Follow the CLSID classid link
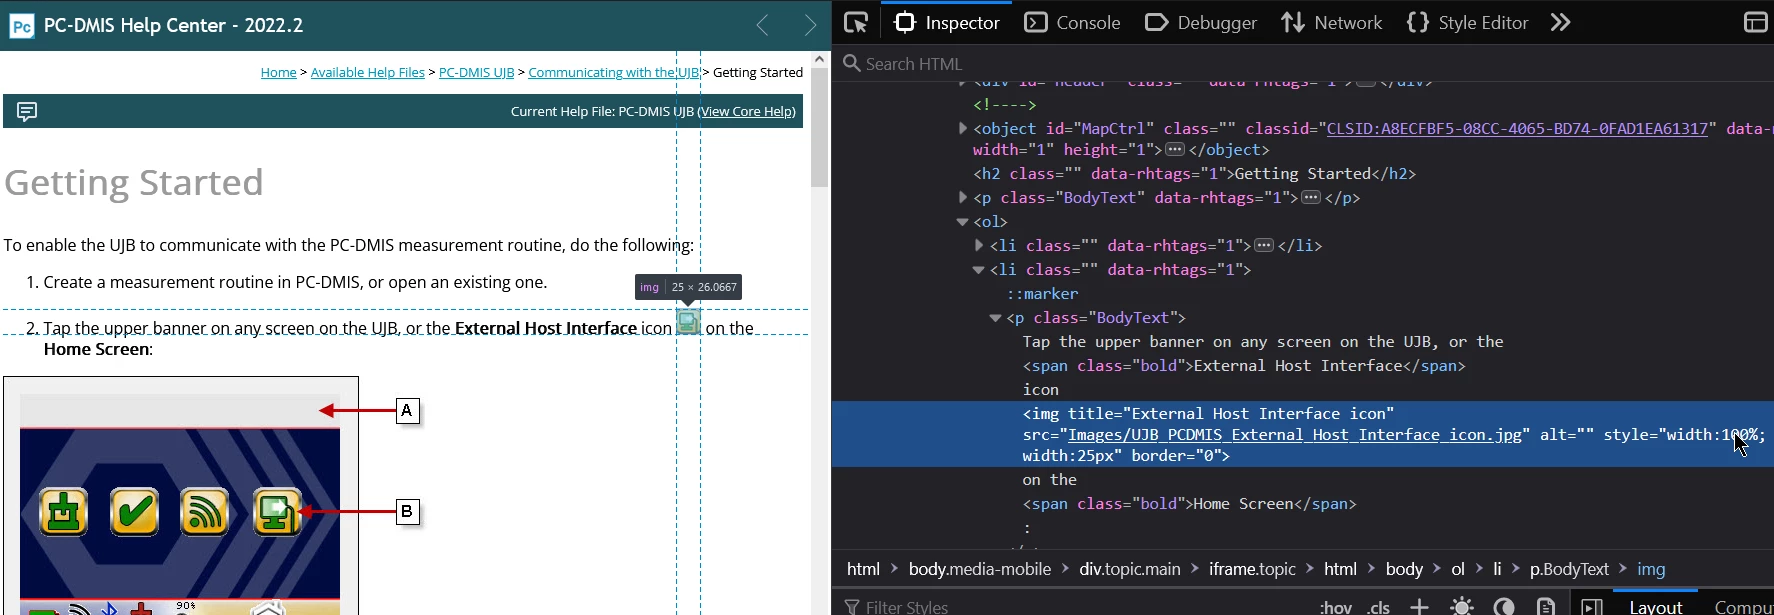The width and height of the screenshot is (1774, 615). pyautogui.click(x=1517, y=128)
